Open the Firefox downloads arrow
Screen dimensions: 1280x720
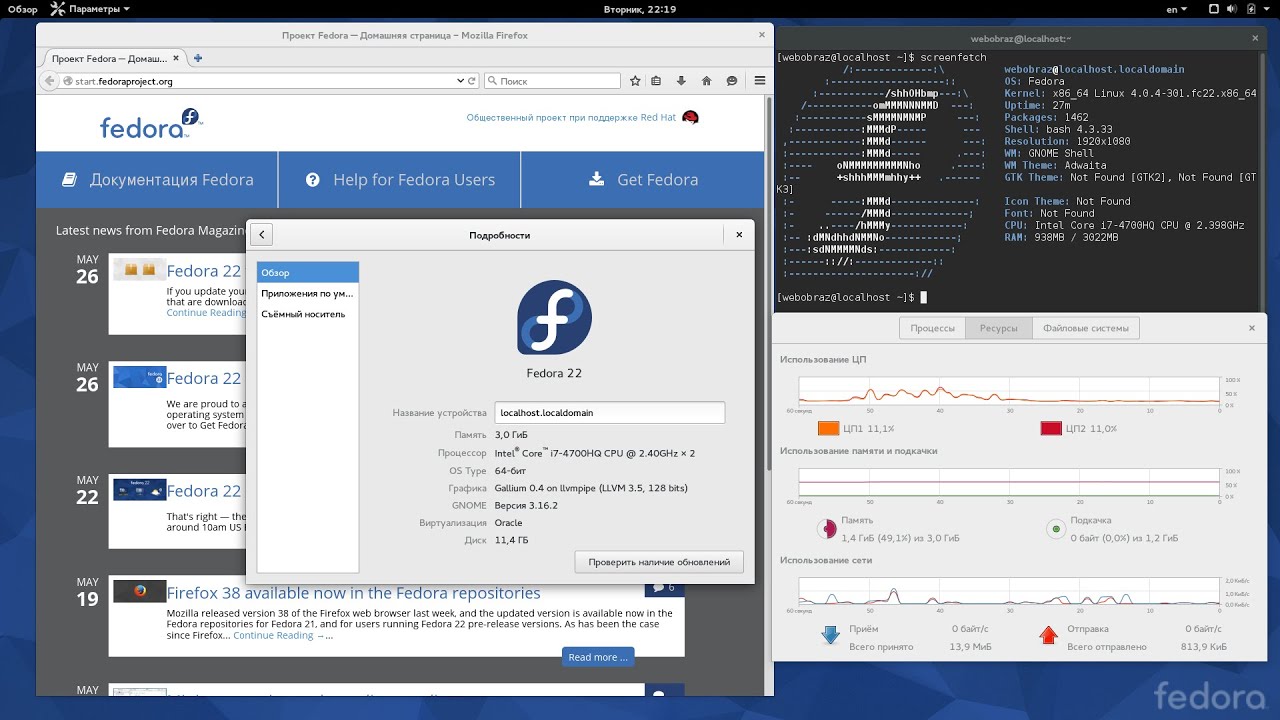pos(682,81)
